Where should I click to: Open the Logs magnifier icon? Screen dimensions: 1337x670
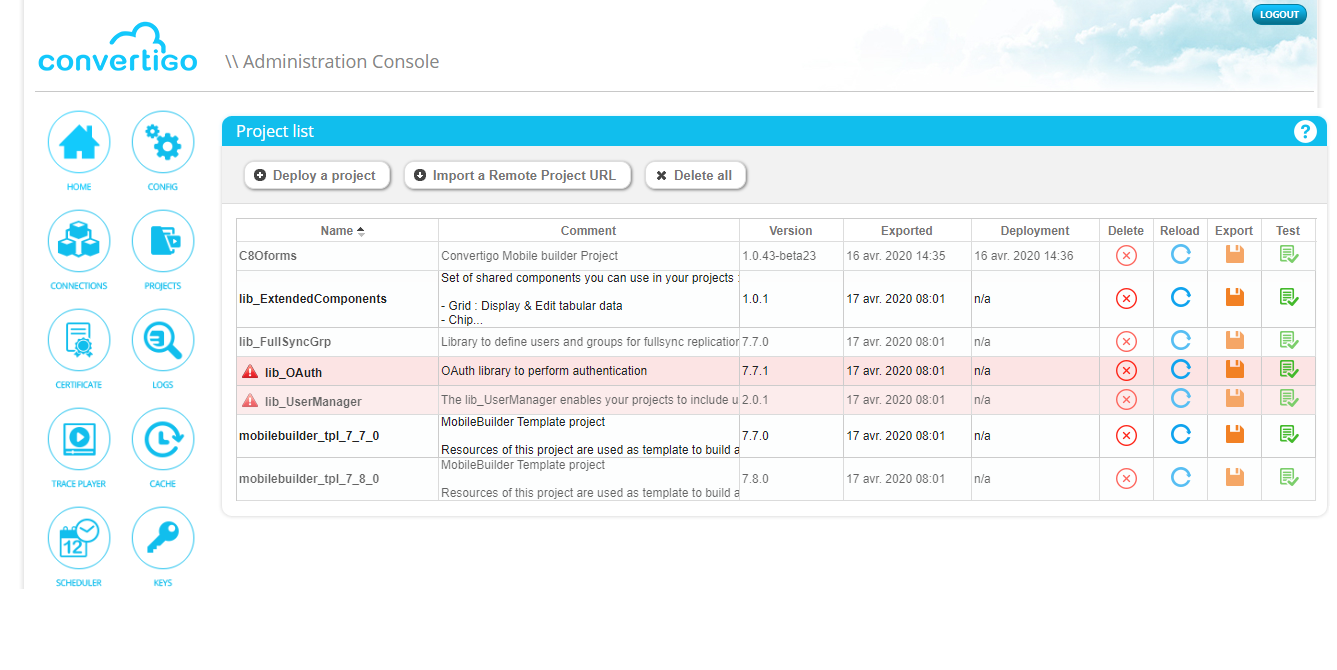click(x=163, y=340)
